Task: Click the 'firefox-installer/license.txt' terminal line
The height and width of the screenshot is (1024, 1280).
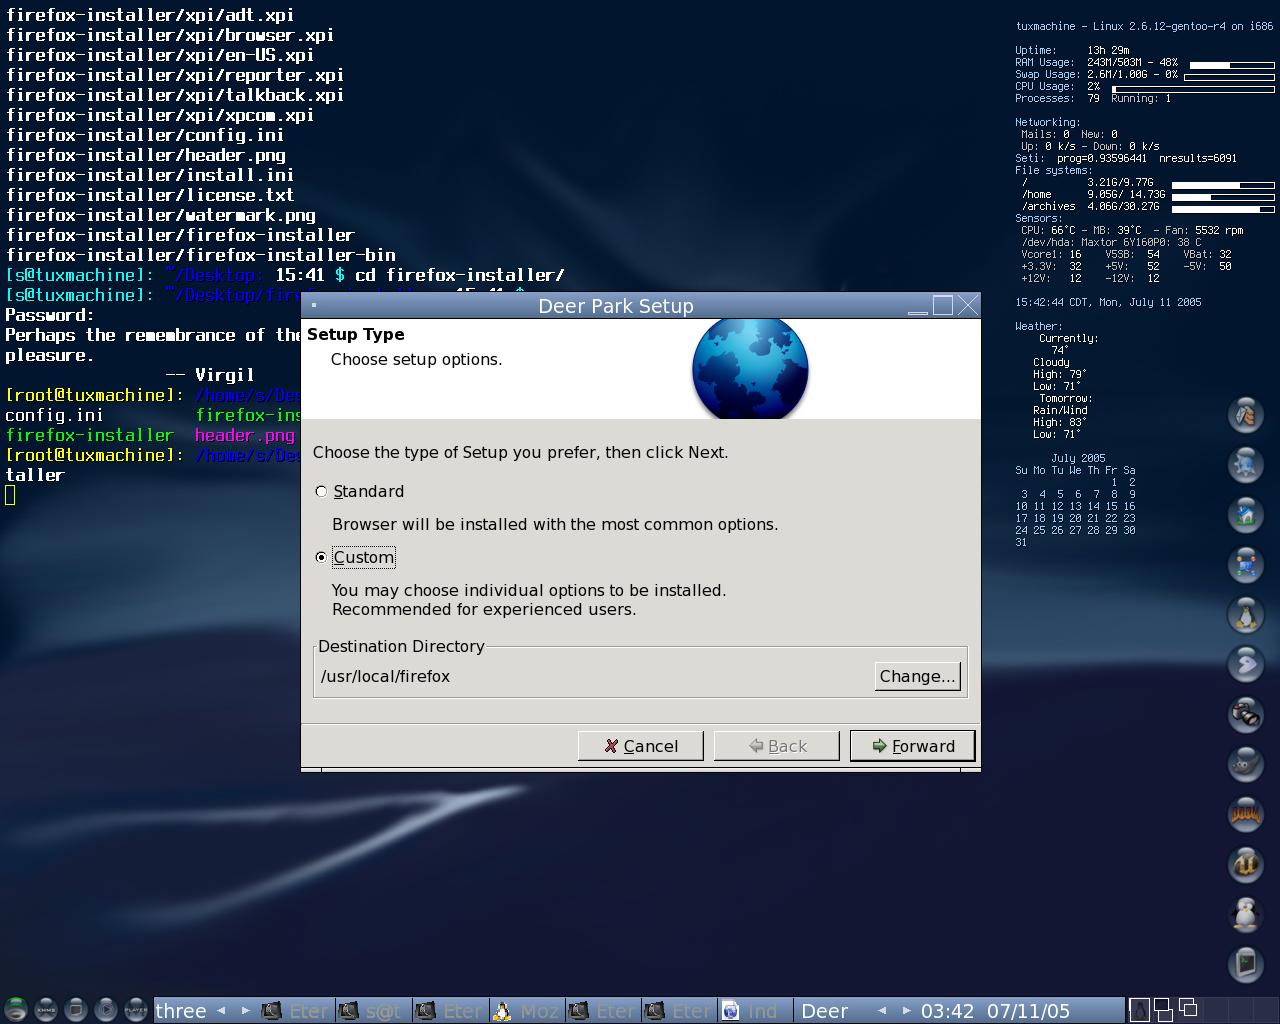Action: tap(150, 195)
